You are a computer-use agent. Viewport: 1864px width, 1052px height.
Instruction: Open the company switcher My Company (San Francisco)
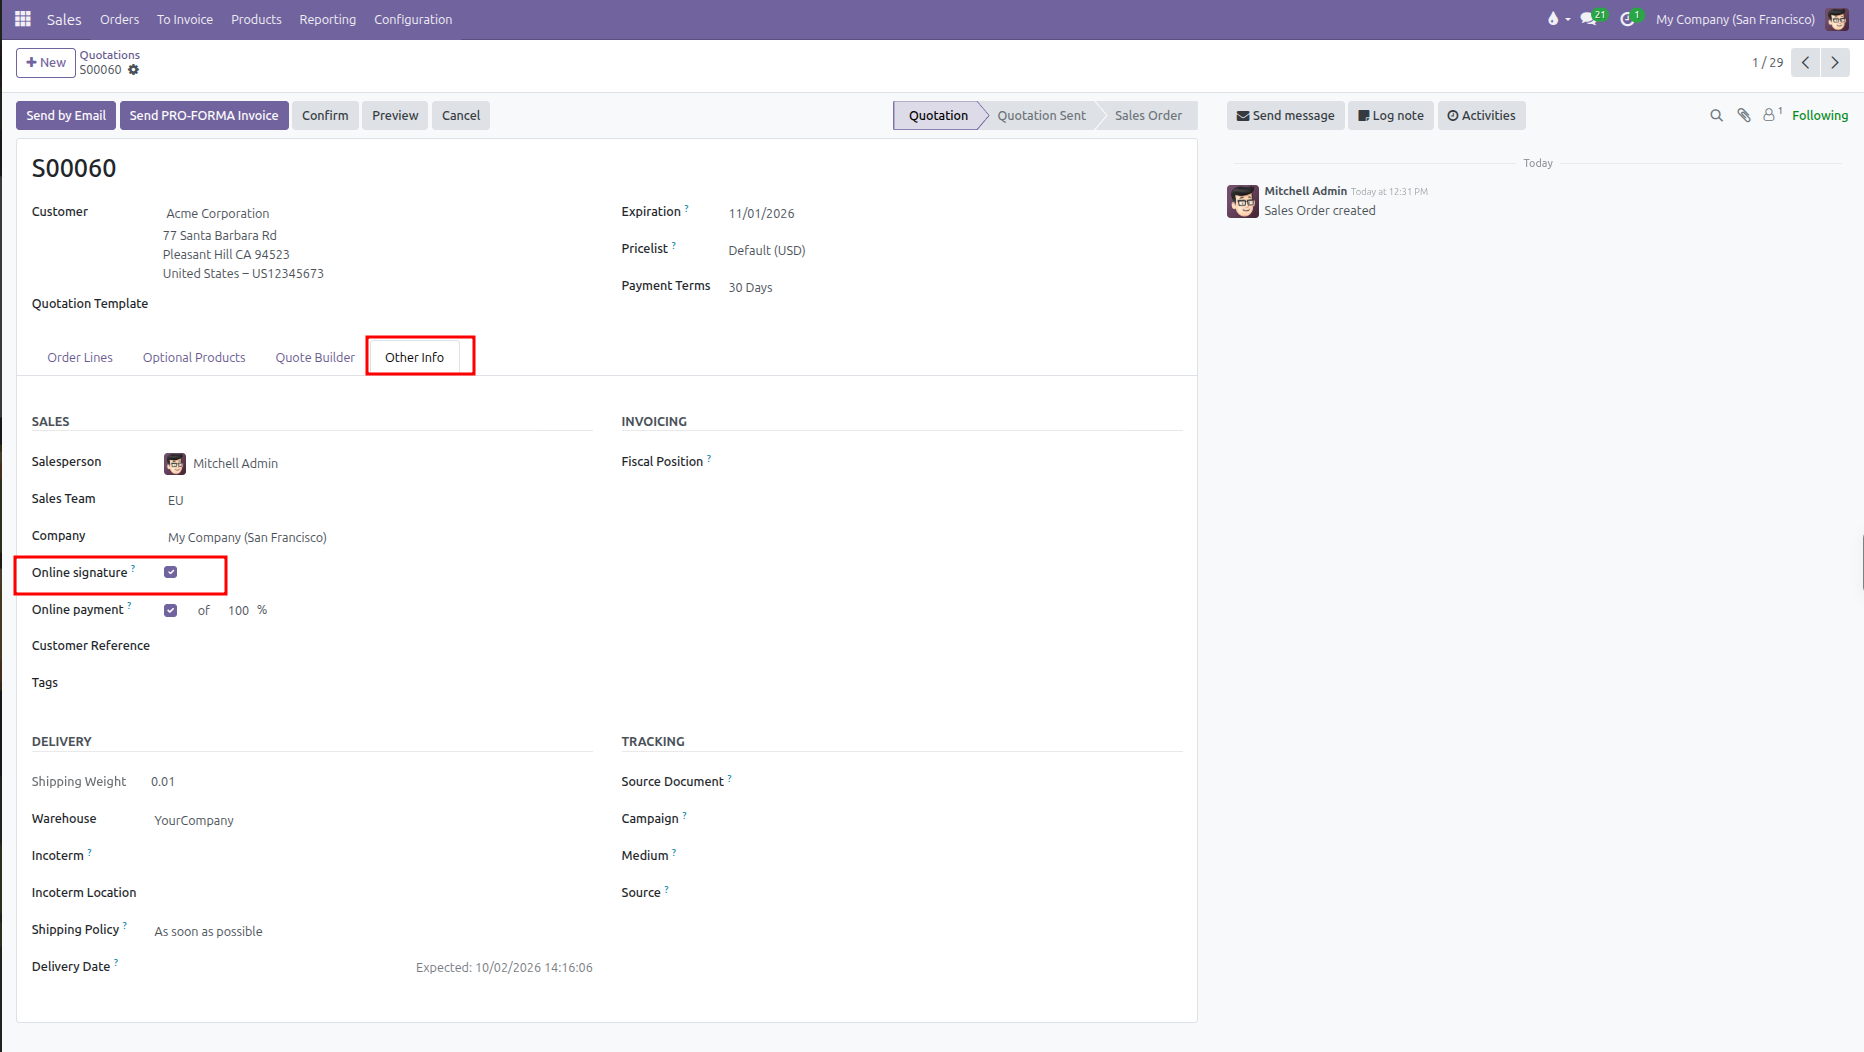tap(1735, 19)
